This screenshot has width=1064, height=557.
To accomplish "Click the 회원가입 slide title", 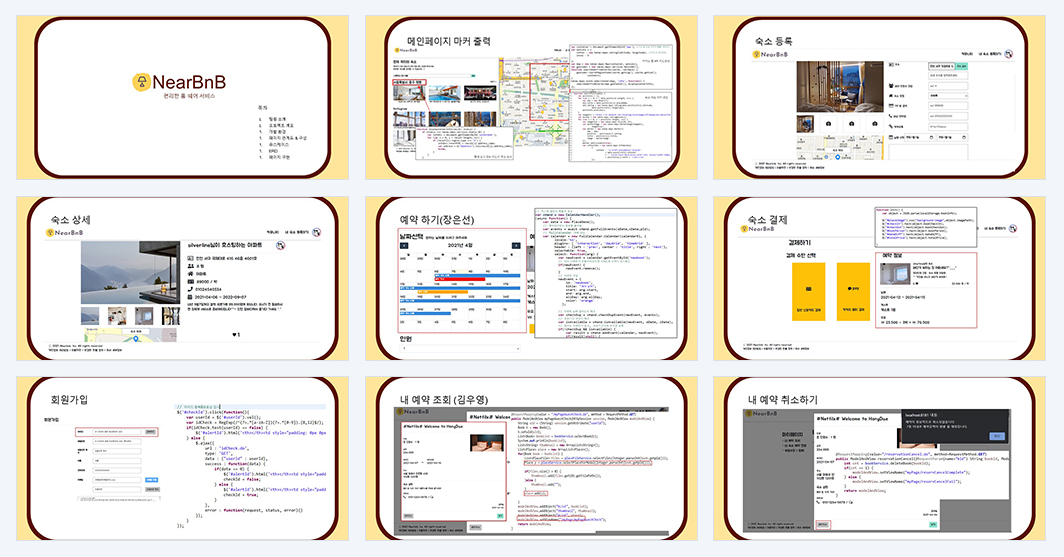I will pyautogui.click(x=69, y=400).
